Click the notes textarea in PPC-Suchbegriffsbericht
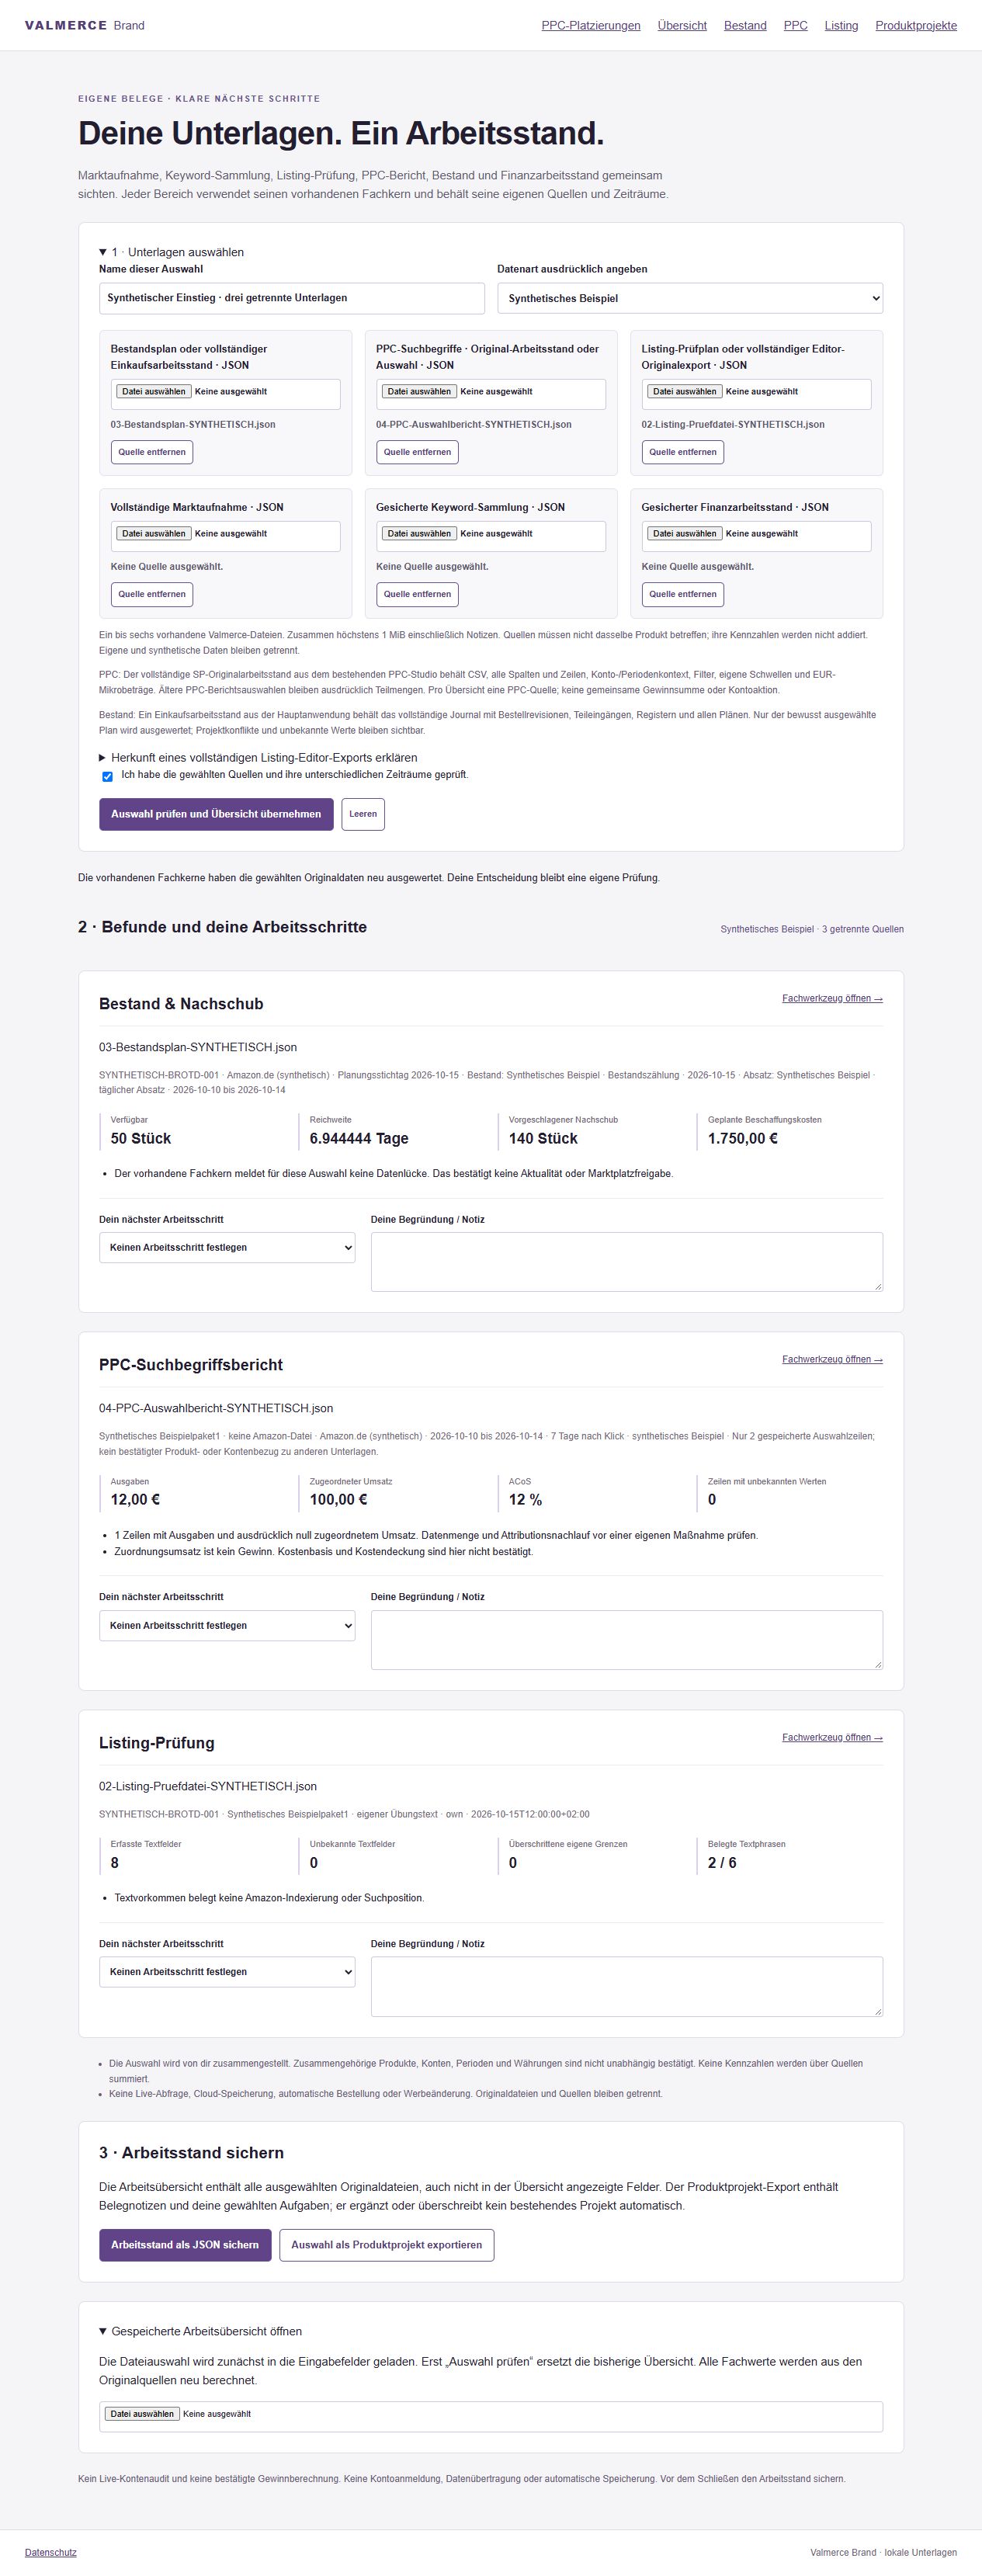982x2576 pixels. 627,1640
